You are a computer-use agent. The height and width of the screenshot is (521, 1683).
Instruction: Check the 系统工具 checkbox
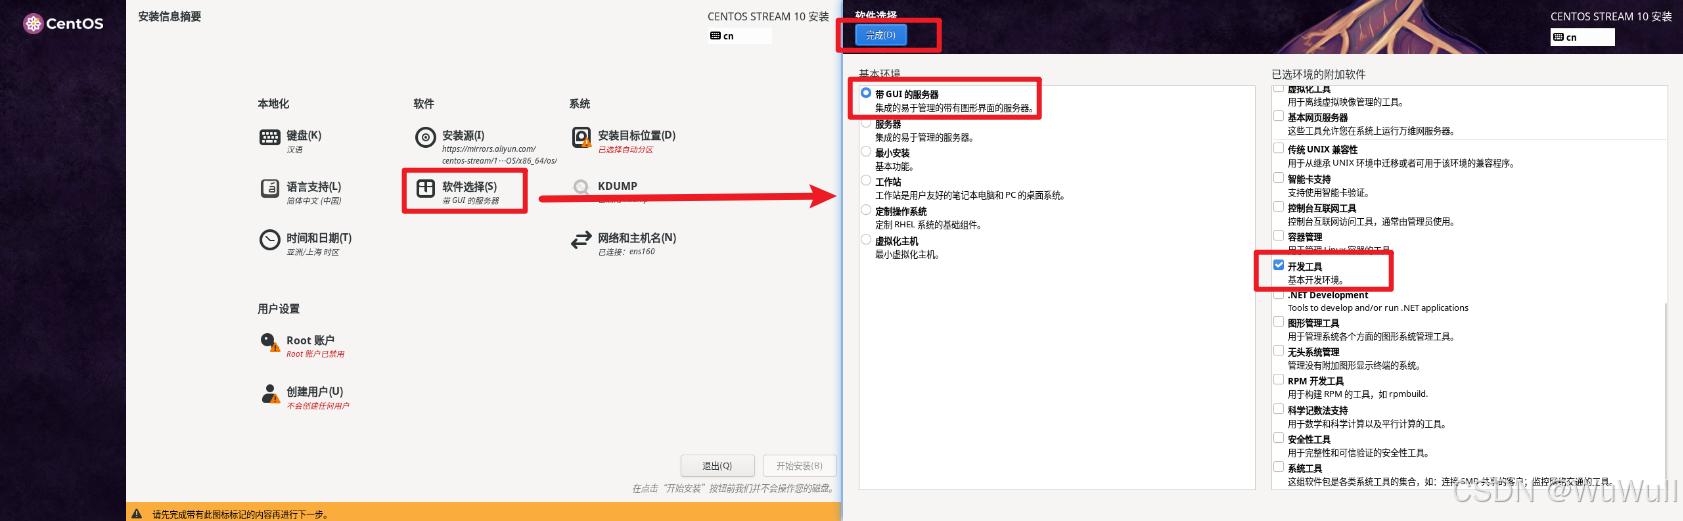(x=1278, y=467)
